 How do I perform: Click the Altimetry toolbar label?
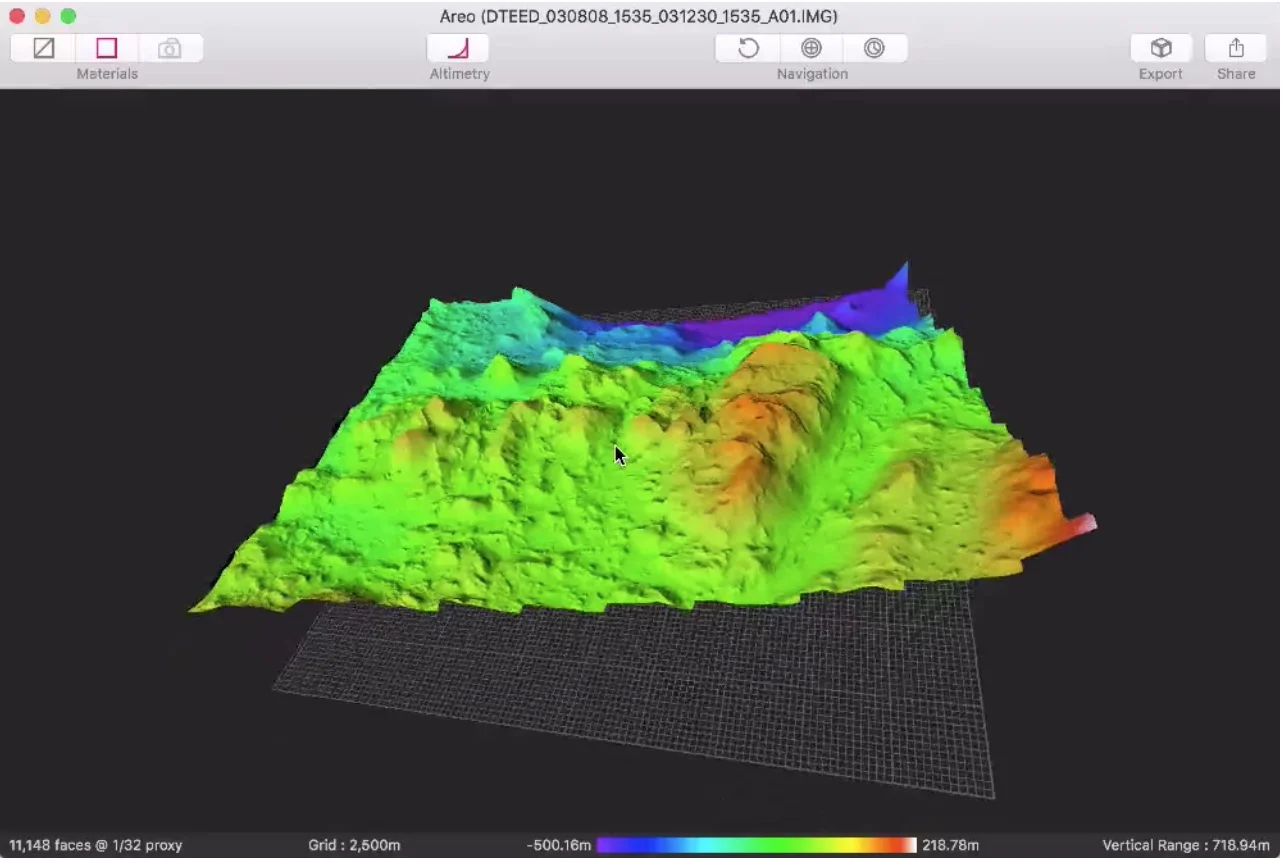(459, 74)
